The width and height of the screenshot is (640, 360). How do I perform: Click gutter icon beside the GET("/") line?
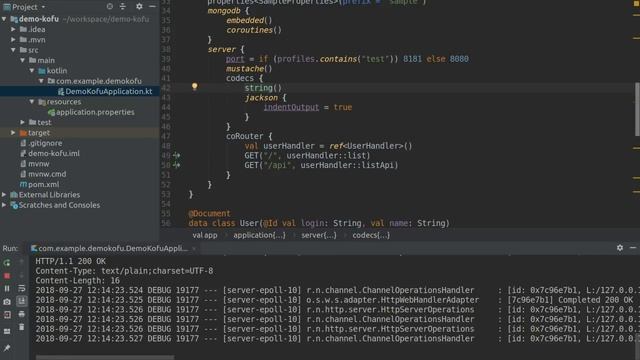pyautogui.click(x=176, y=156)
